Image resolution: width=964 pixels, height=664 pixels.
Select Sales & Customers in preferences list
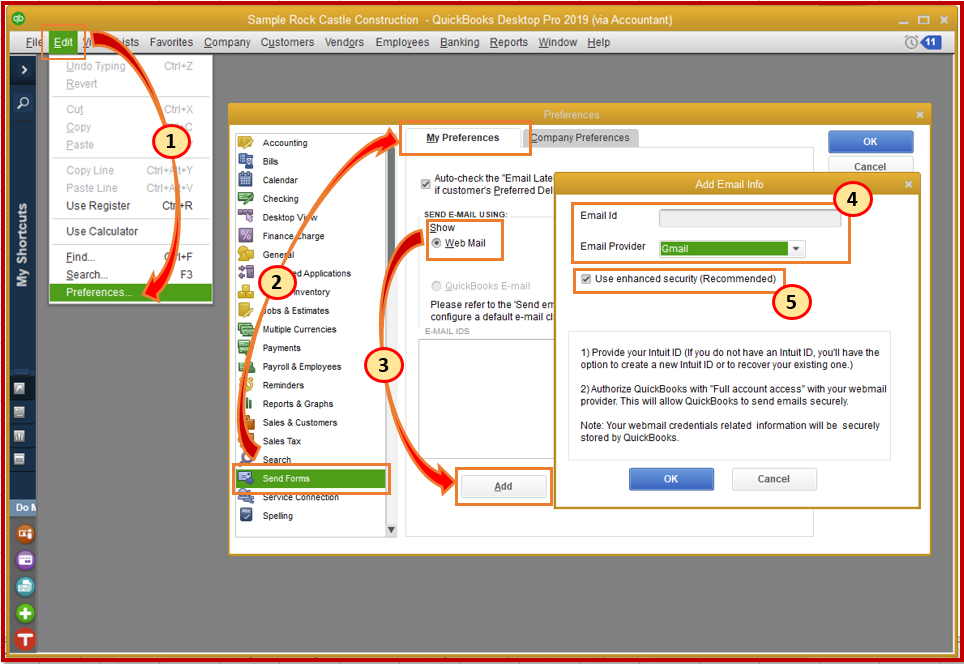coord(299,422)
